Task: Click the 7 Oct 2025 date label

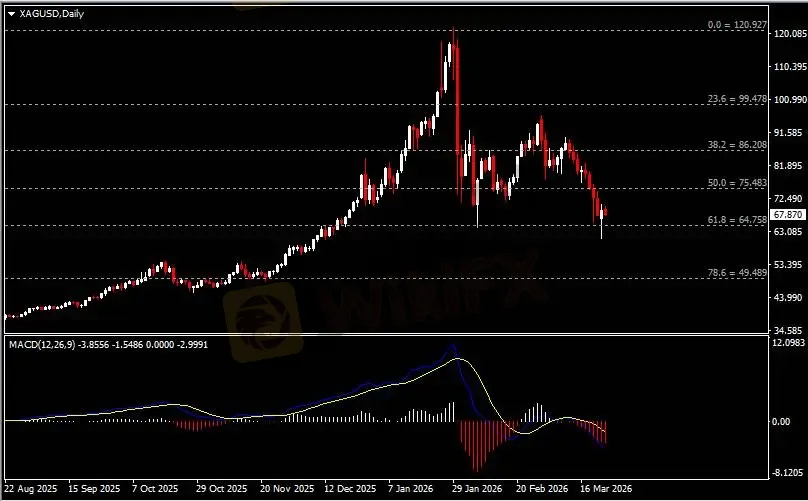Action: 155,488
